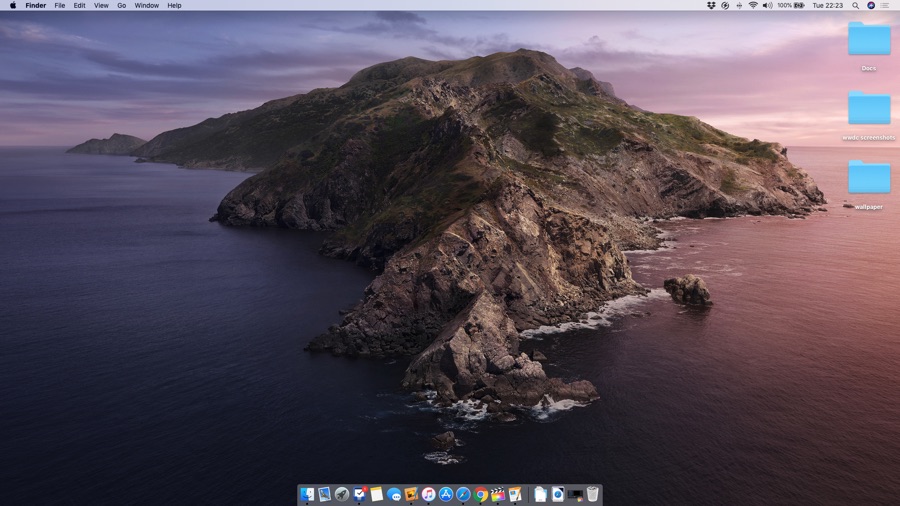900x506 pixels.
Task: Open Spotlight search magnifier
Action: click(855, 5)
